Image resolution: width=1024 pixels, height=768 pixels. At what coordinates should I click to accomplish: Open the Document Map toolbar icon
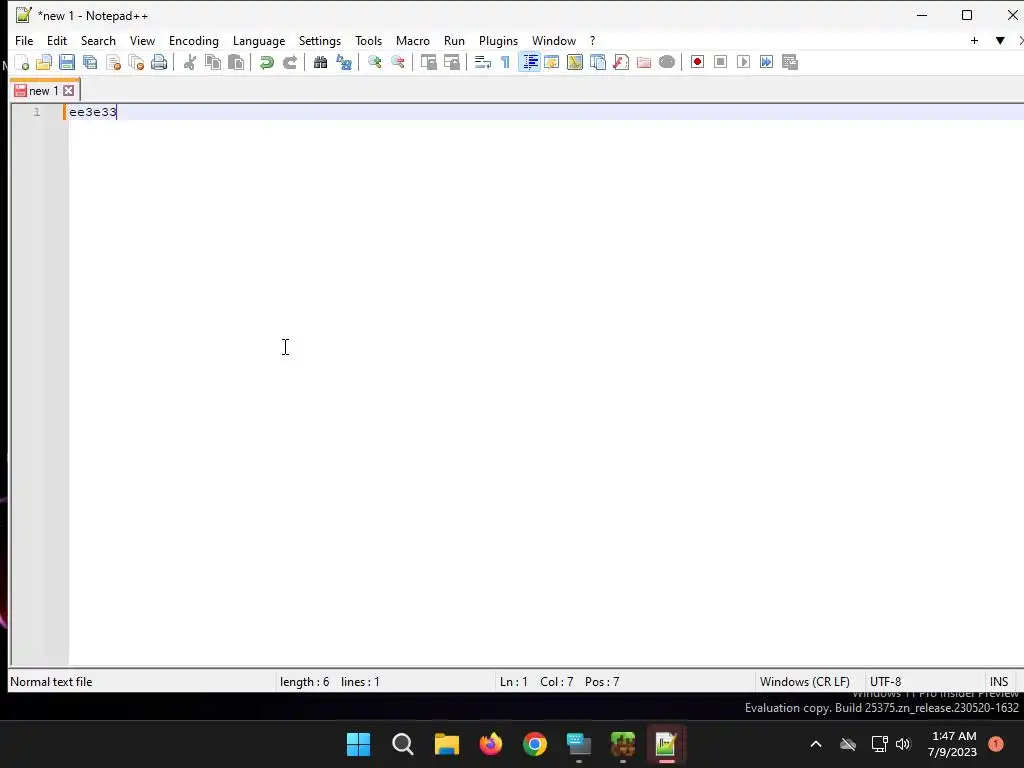click(575, 62)
